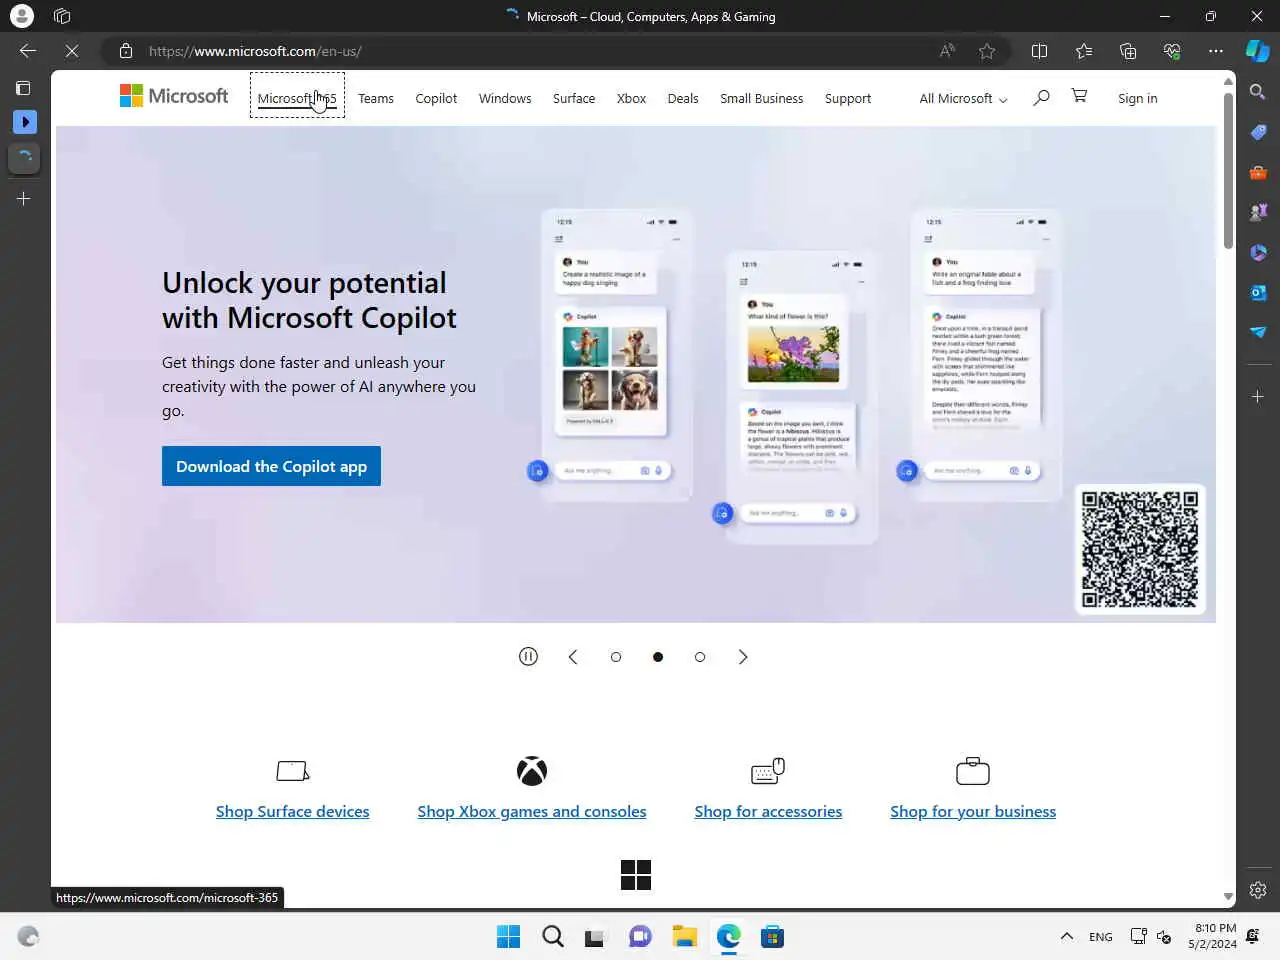The width and height of the screenshot is (1280, 960).
Task: Open Surface nav item
Action: coord(574,98)
